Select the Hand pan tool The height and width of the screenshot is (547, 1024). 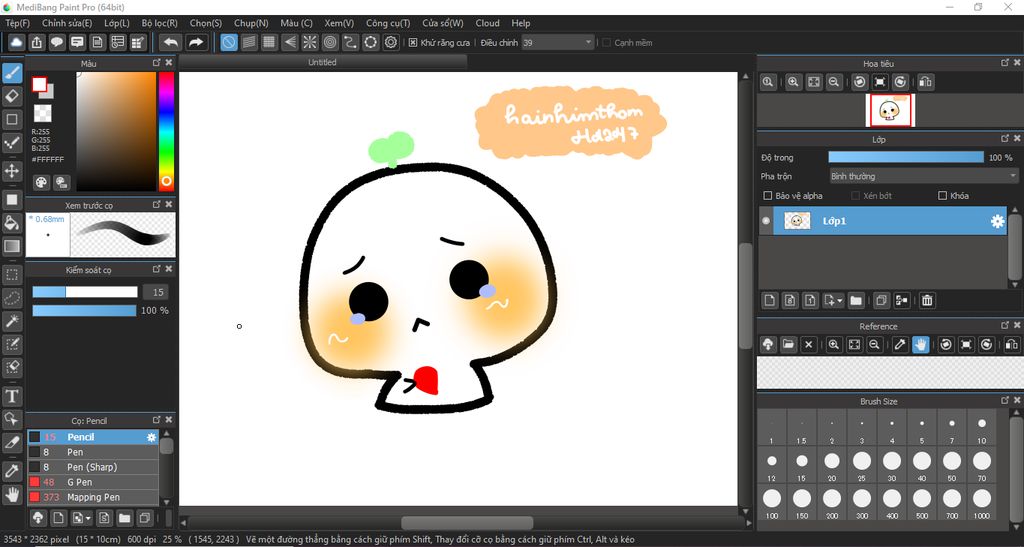coord(12,495)
